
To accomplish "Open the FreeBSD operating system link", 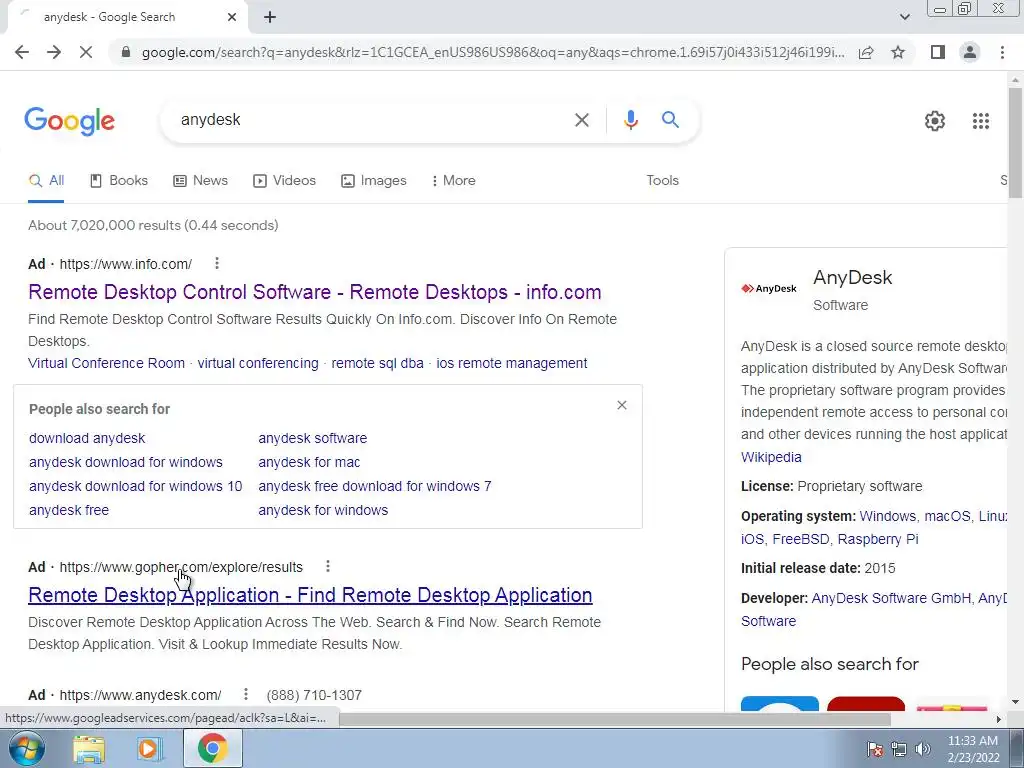I will [801, 539].
